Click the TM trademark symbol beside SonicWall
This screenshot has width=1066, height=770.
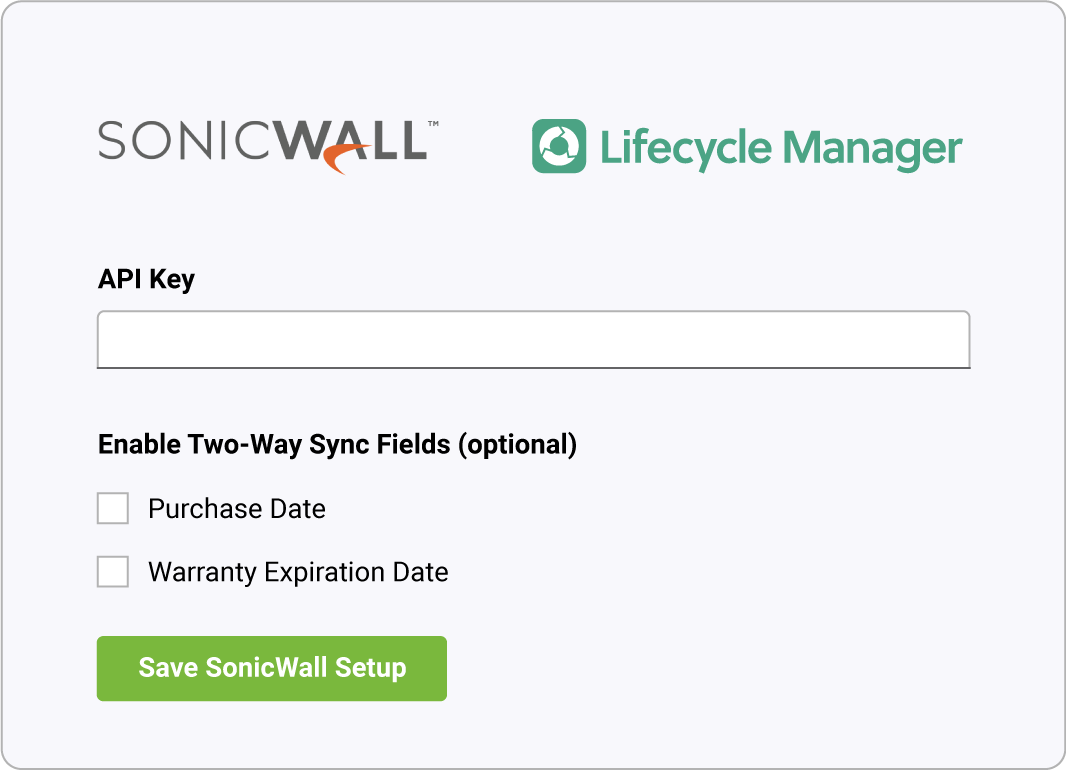tap(433, 124)
